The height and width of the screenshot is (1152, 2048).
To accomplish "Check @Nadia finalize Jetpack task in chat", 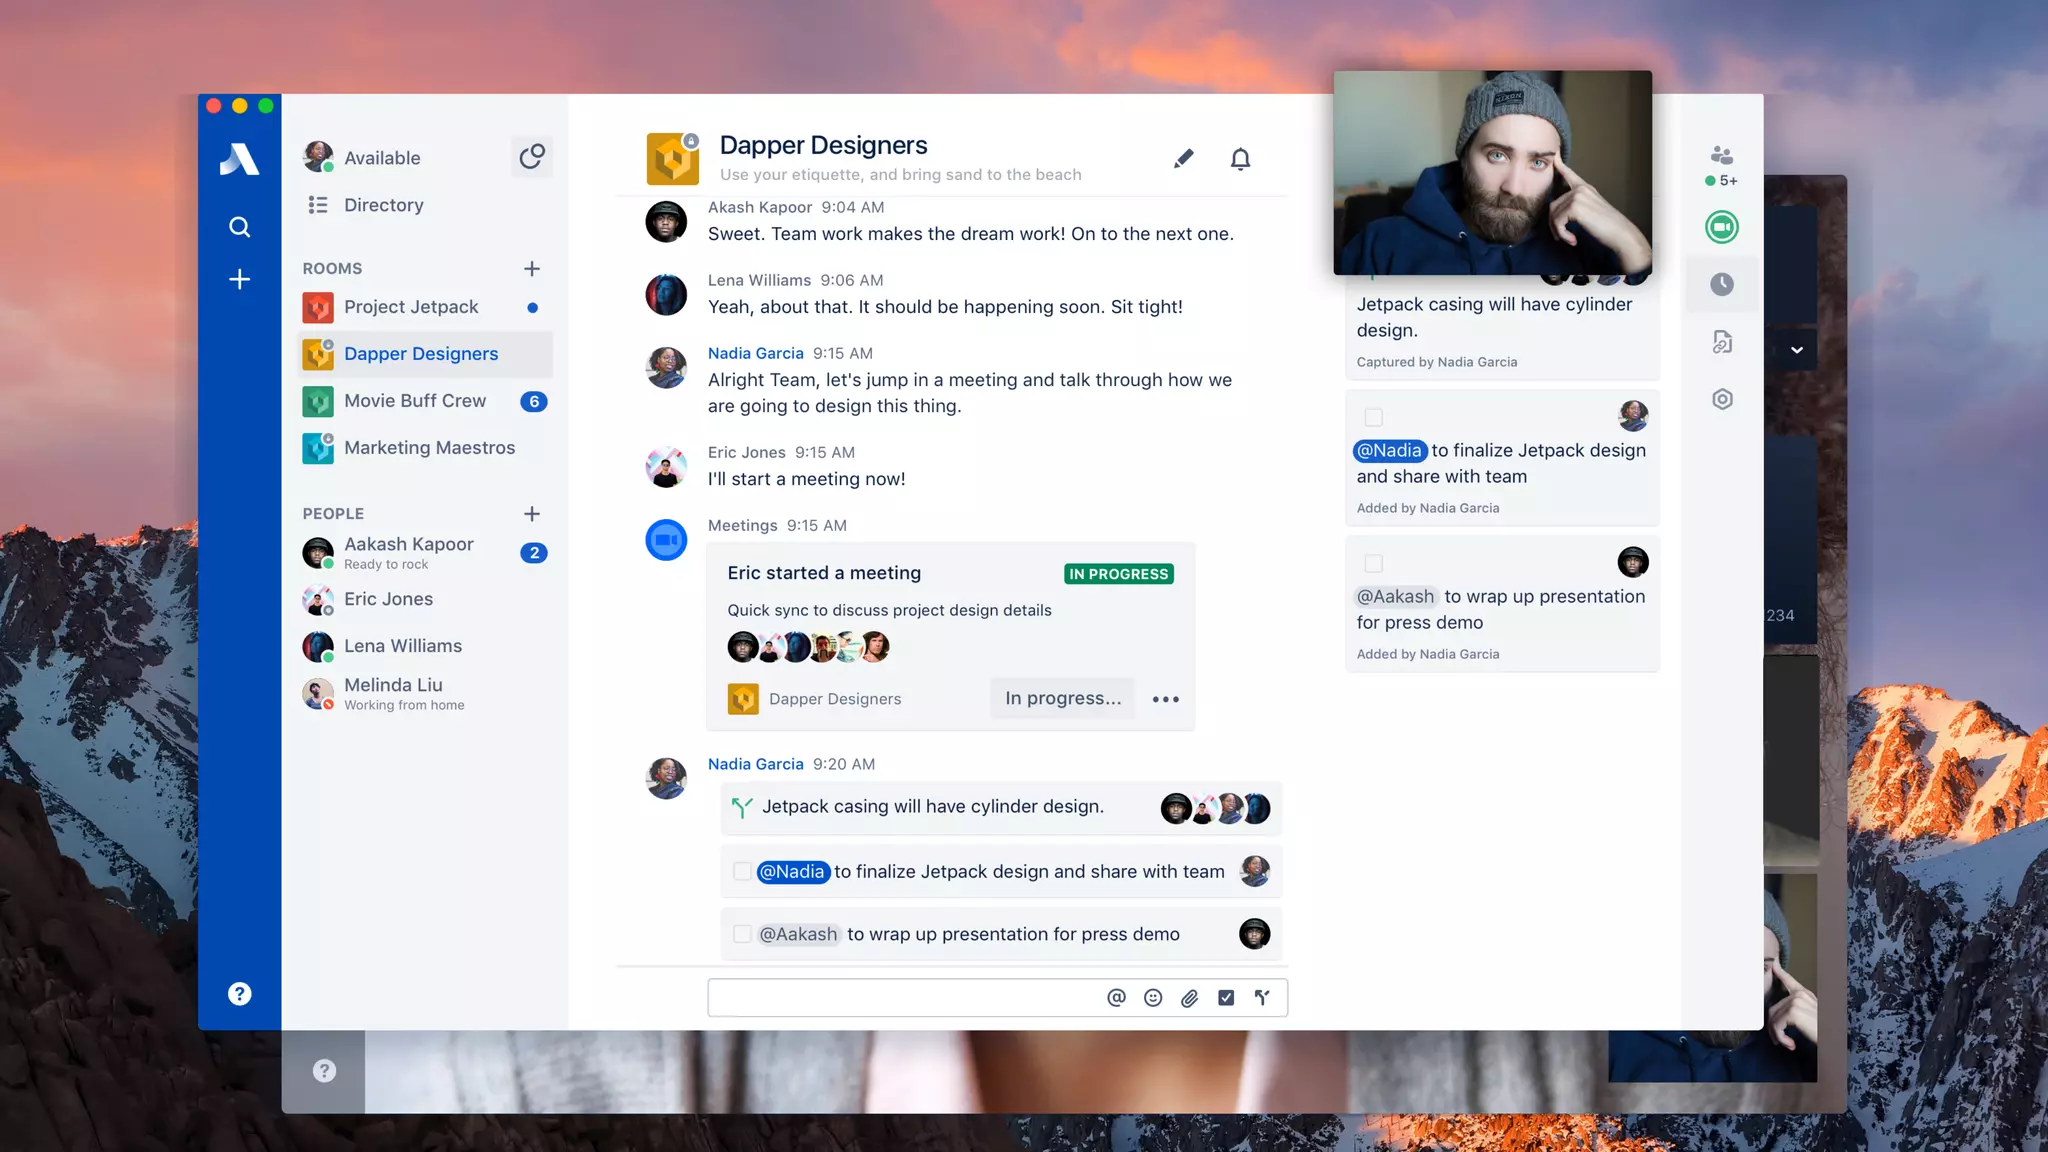I will click(x=742, y=871).
